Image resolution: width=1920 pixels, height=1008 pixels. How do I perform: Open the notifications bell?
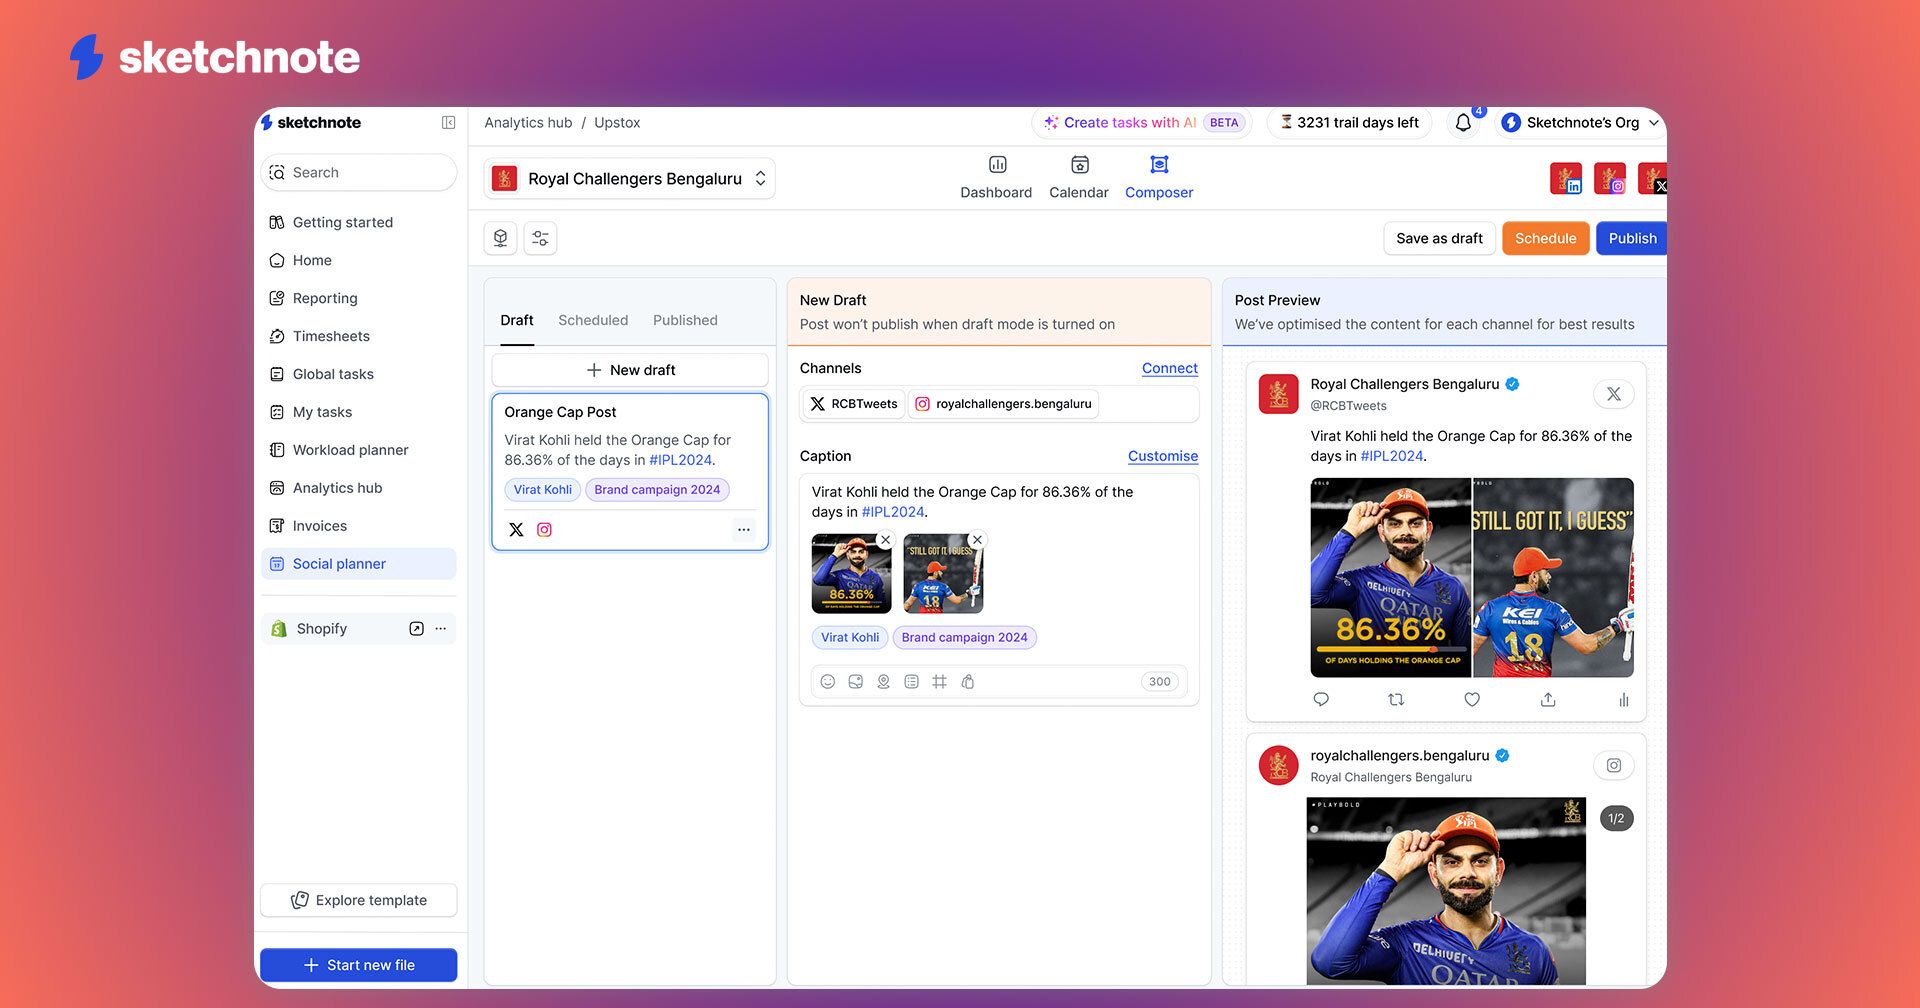point(1463,122)
